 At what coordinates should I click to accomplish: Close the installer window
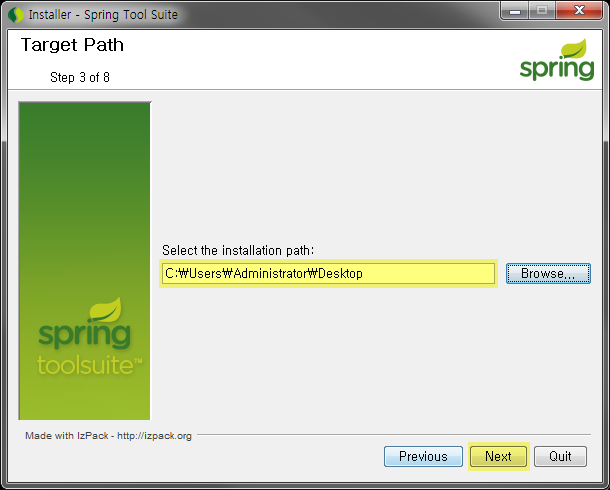coord(579,11)
